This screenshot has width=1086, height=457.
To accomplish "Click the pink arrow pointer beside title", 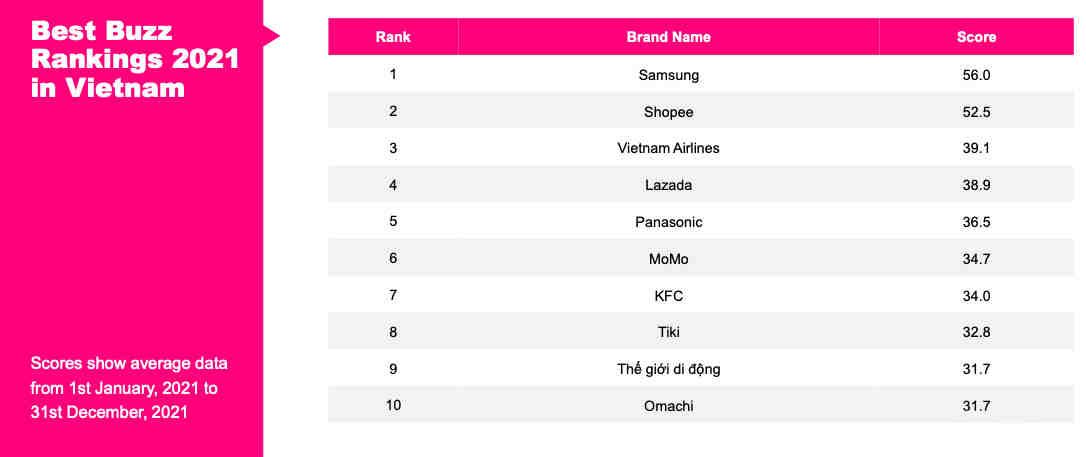I will tap(271, 36).
